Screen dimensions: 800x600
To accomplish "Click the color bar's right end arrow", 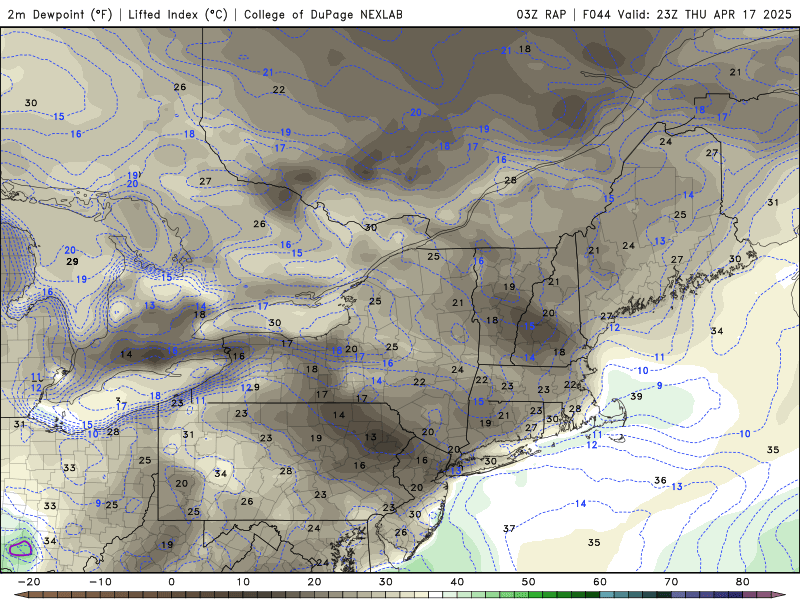I will [781, 595].
